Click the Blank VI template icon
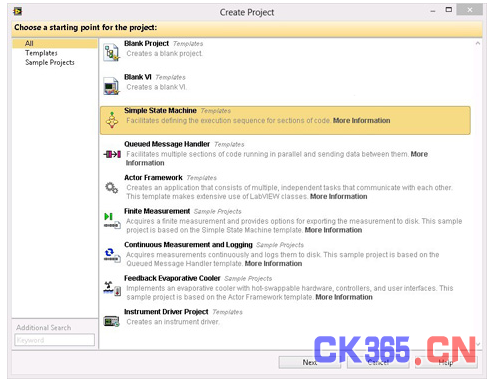491x385 pixels. pyautogui.click(x=111, y=86)
